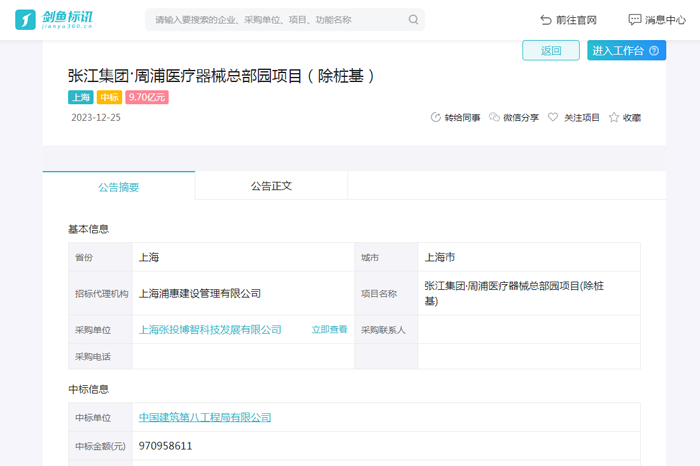Click 立即查看 link

coord(329,330)
